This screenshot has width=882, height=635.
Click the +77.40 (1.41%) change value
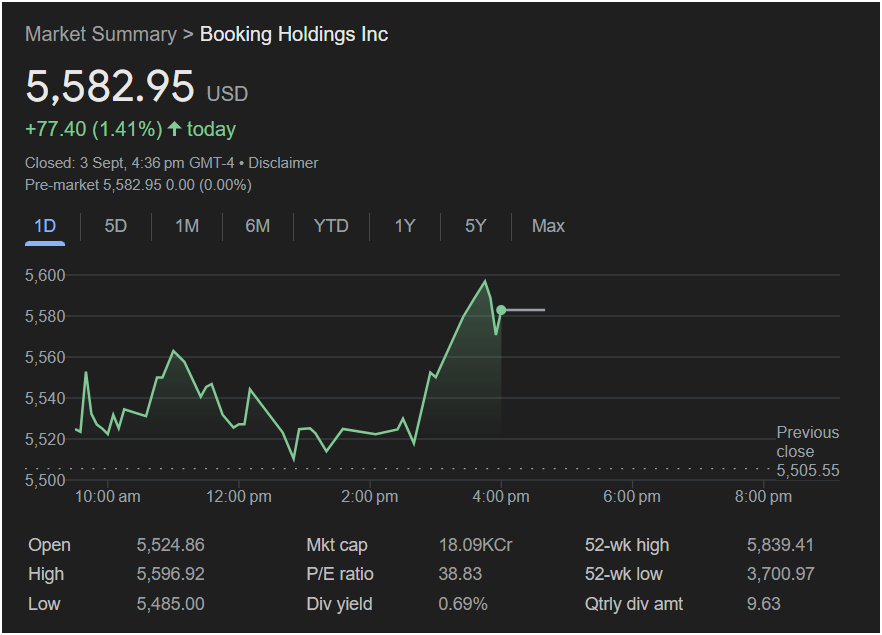click(x=93, y=129)
